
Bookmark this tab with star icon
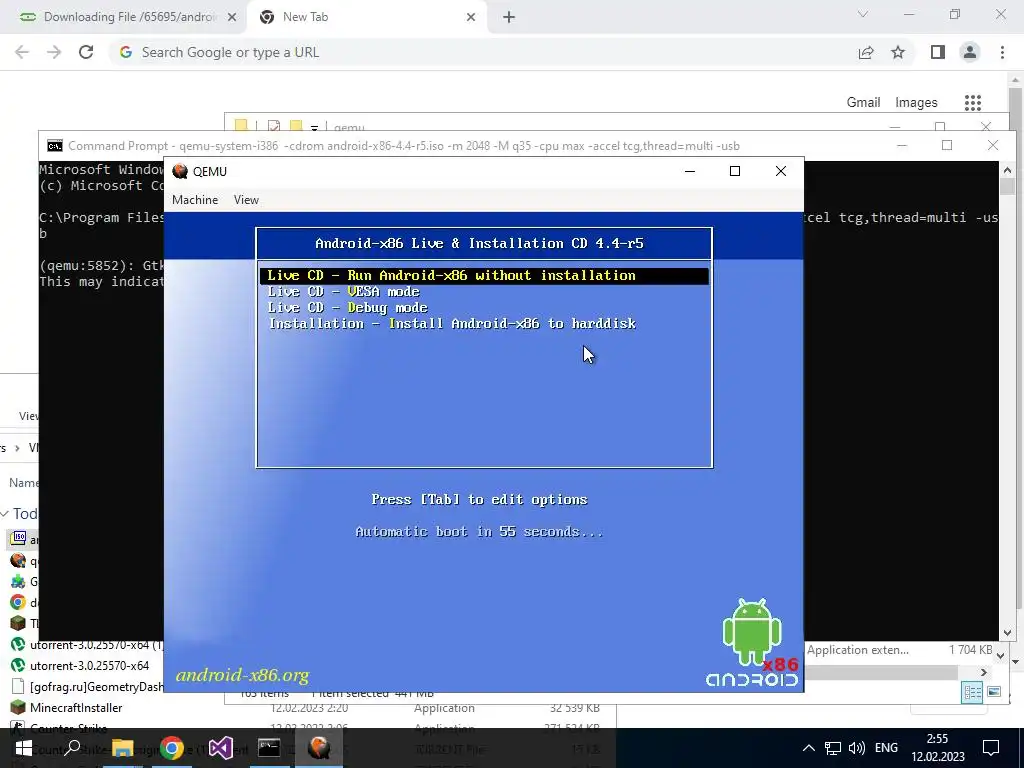pos(898,52)
